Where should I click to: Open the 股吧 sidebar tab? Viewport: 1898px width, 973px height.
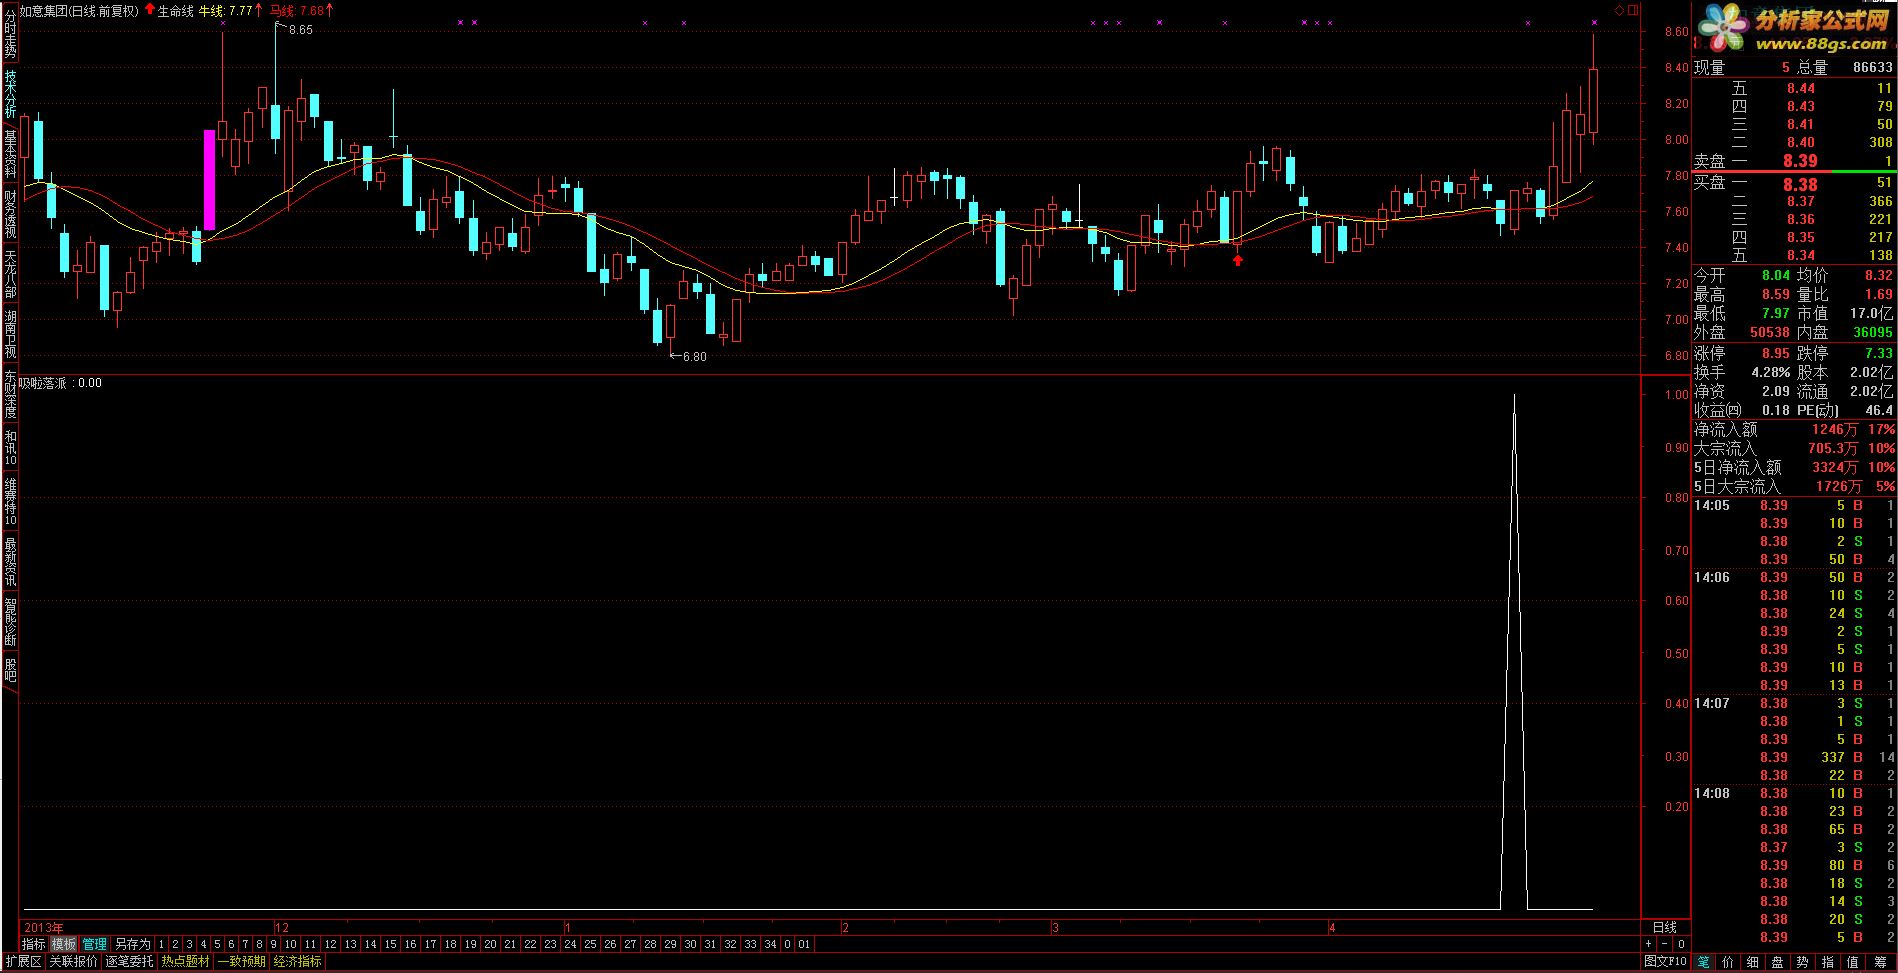pos(10,669)
